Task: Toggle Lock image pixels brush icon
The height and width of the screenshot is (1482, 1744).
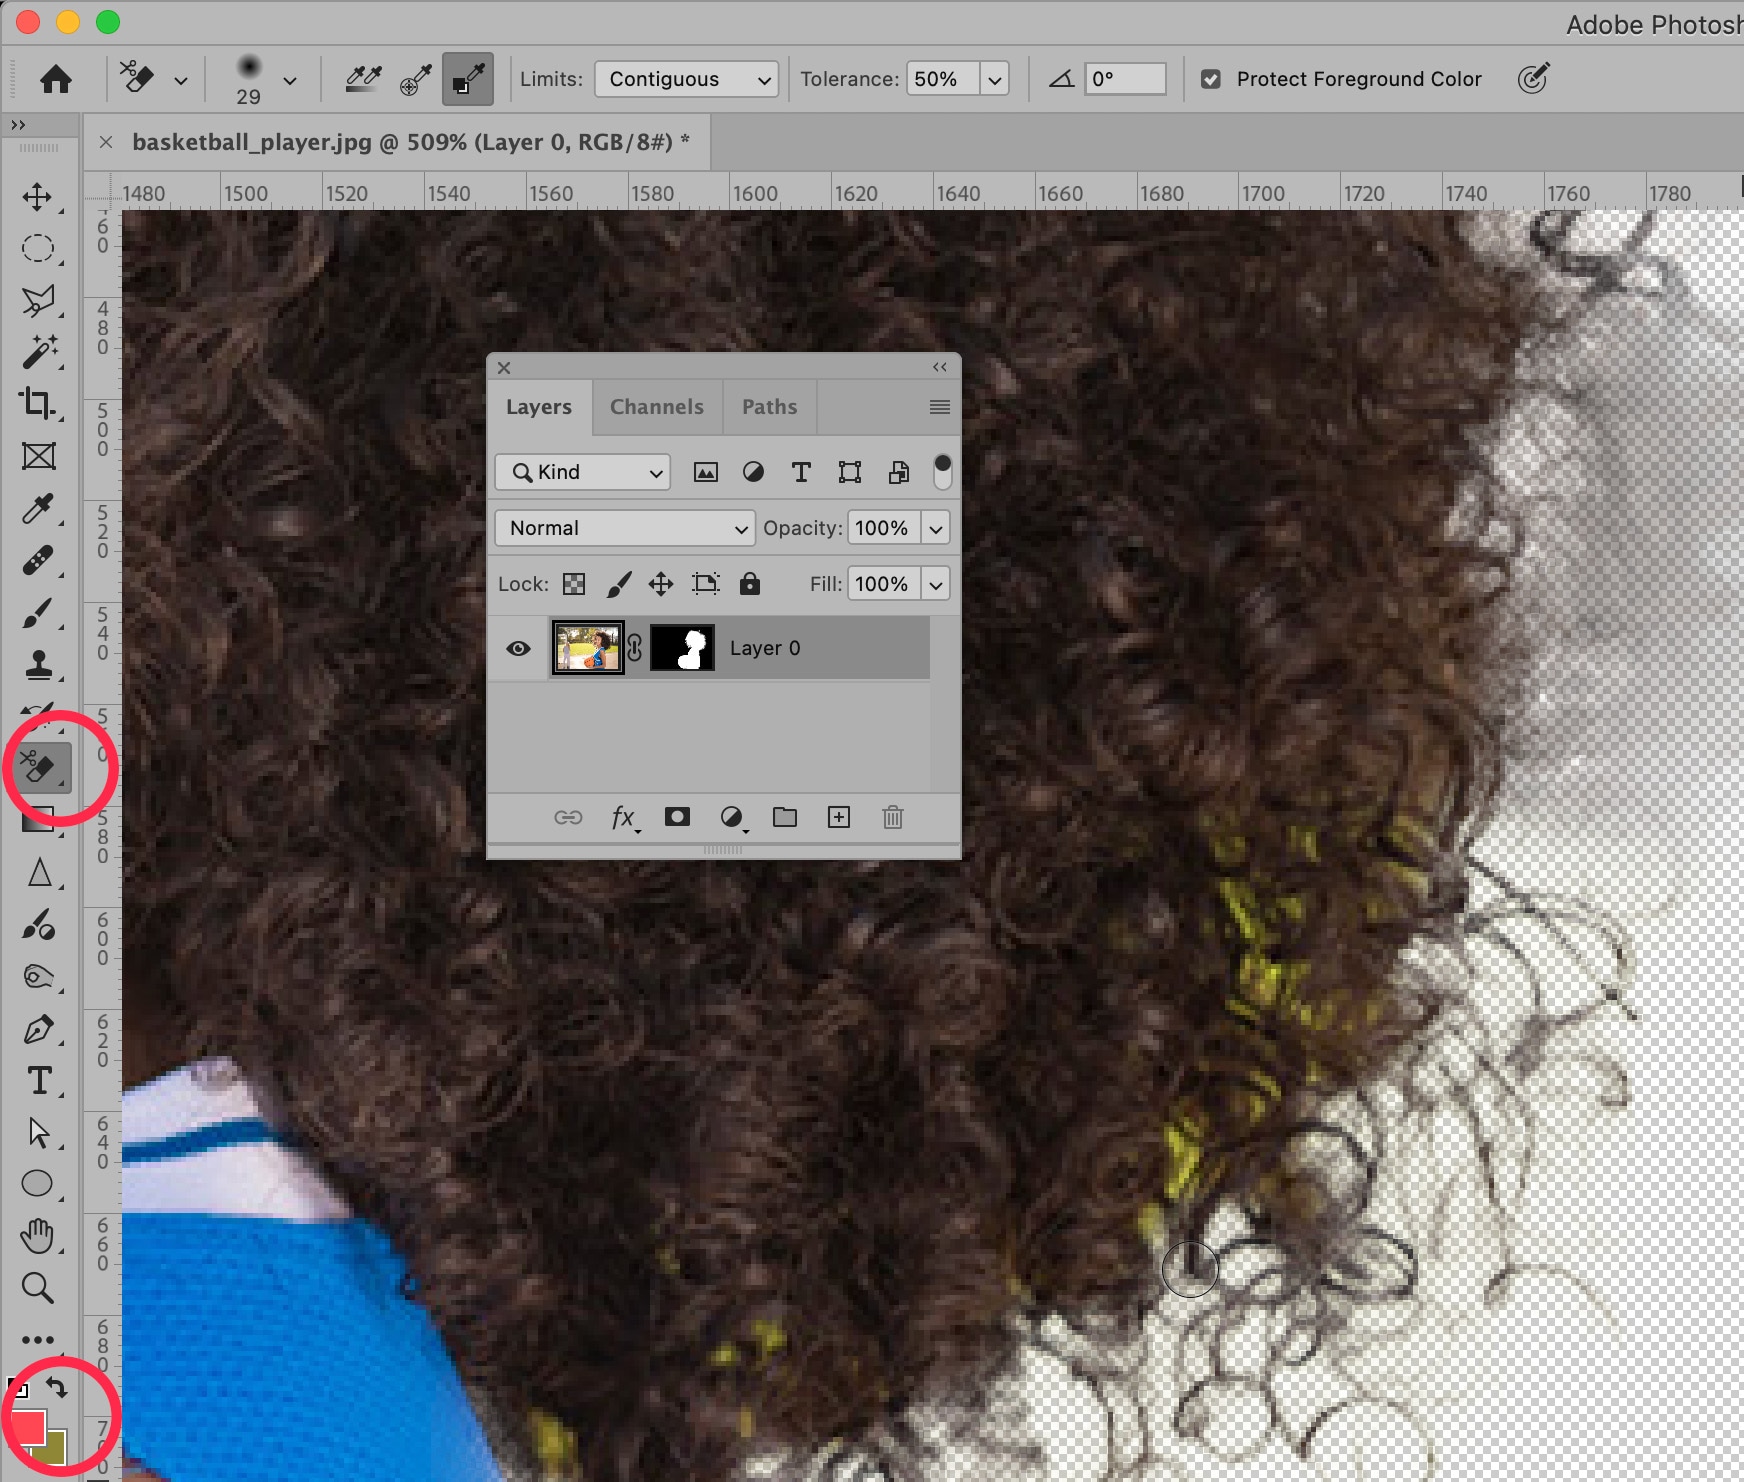Action: point(619,584)
